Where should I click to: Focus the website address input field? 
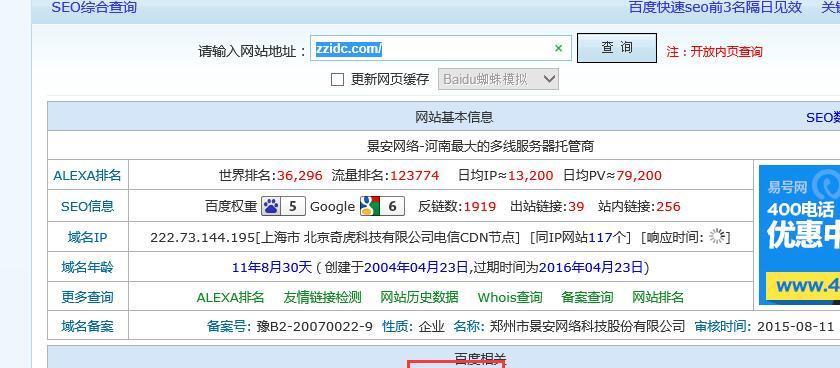(x=441, y=49)
